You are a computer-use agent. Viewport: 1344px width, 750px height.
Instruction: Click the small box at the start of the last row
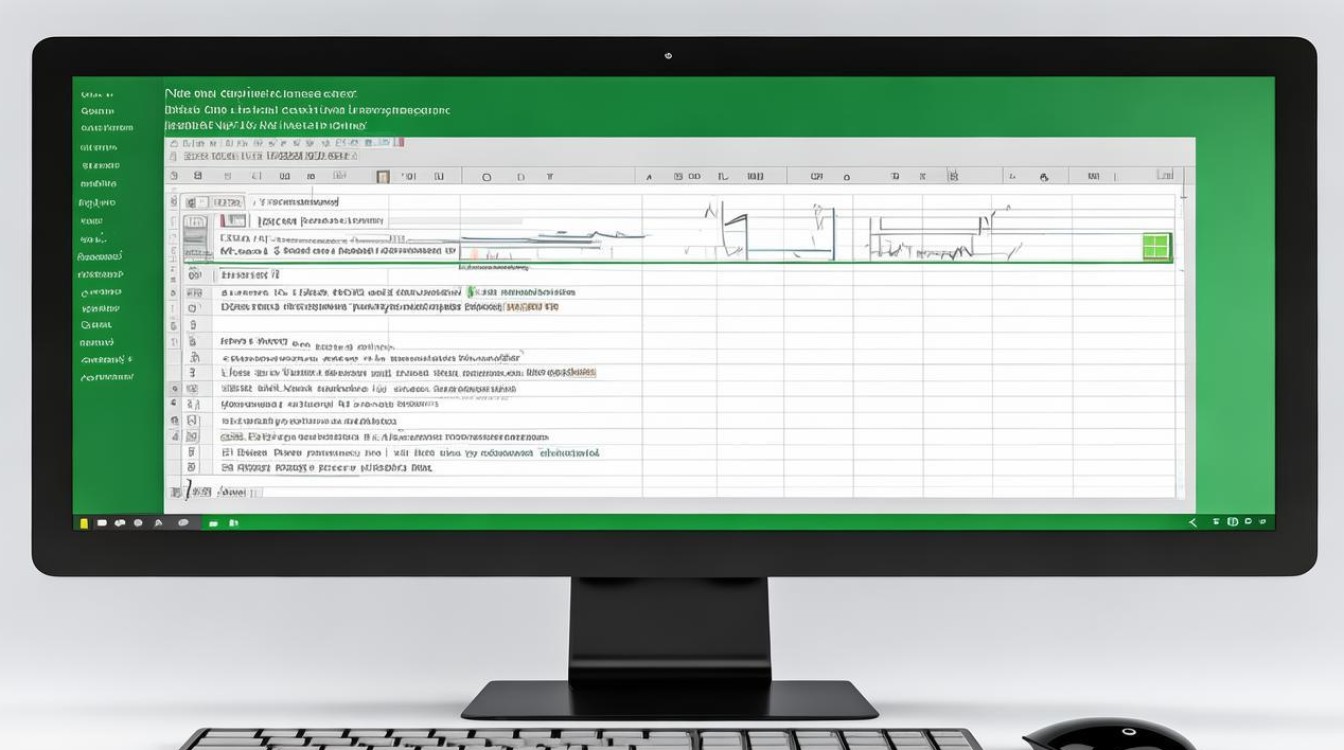pyautogui.click(x=193, y=467)
